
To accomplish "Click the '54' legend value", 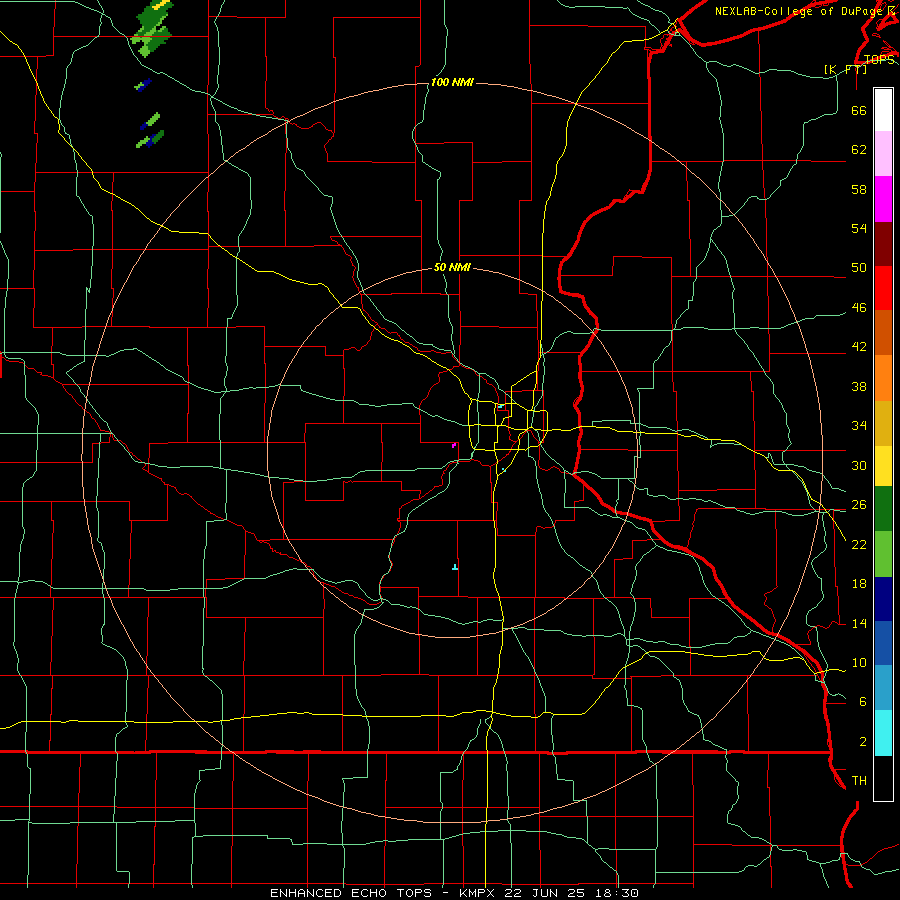I will pos(859,228).
